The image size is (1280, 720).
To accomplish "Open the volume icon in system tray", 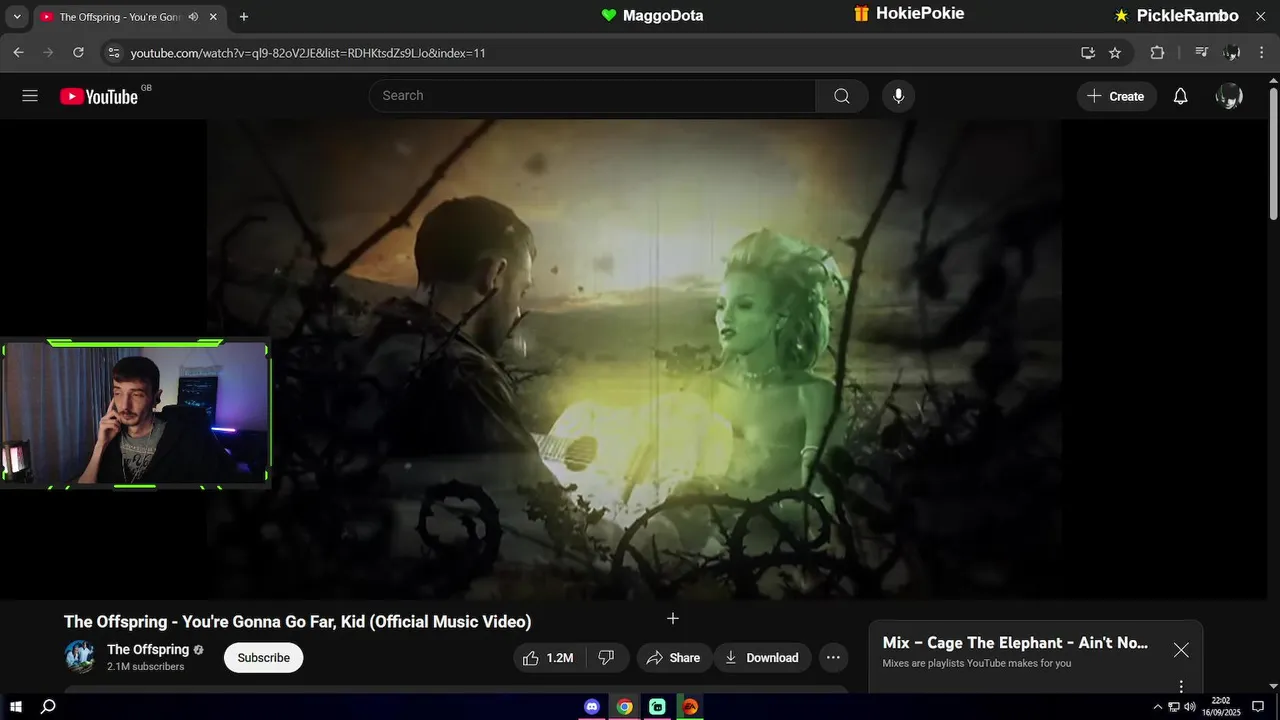I will pos(1190,707).
